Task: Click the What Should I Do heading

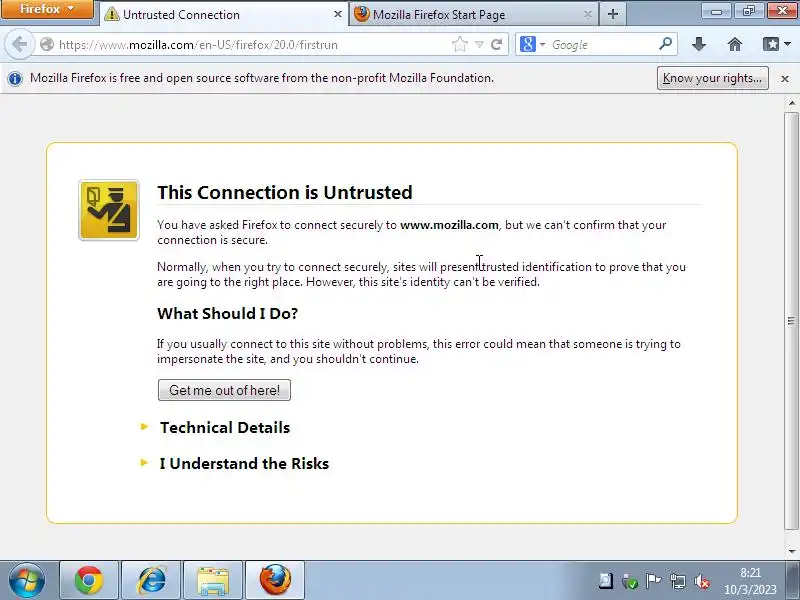Action: tap(227, 313)
